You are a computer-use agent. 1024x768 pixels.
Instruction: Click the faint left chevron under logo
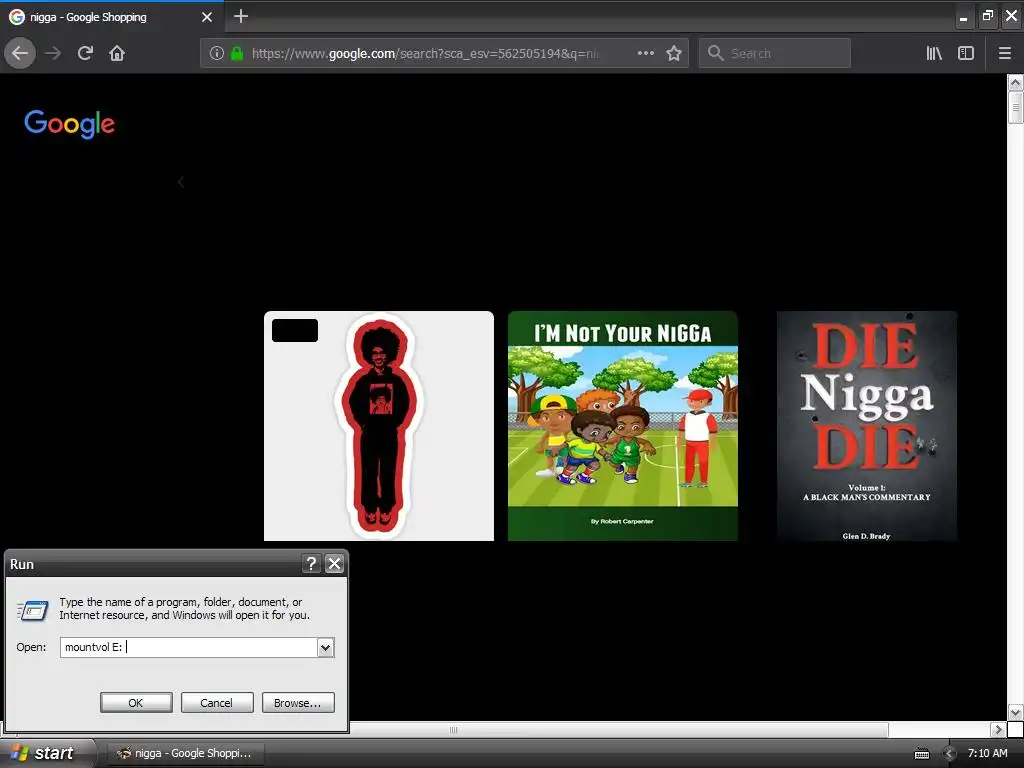[181, 182]
